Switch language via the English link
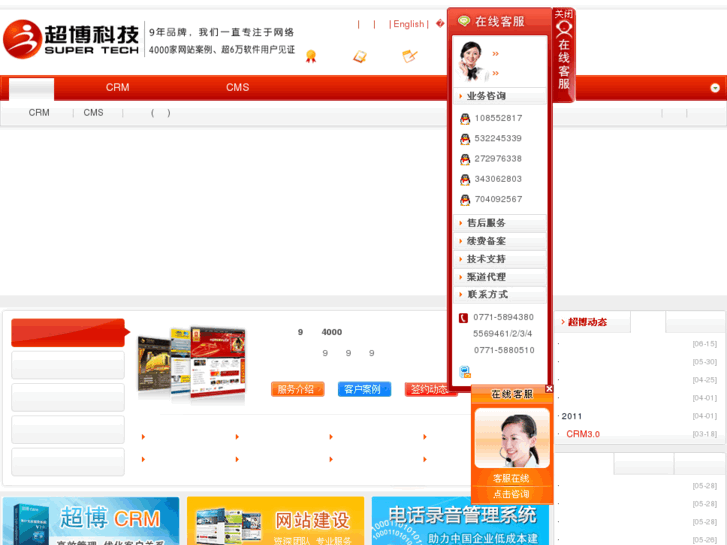 [408, 24]
